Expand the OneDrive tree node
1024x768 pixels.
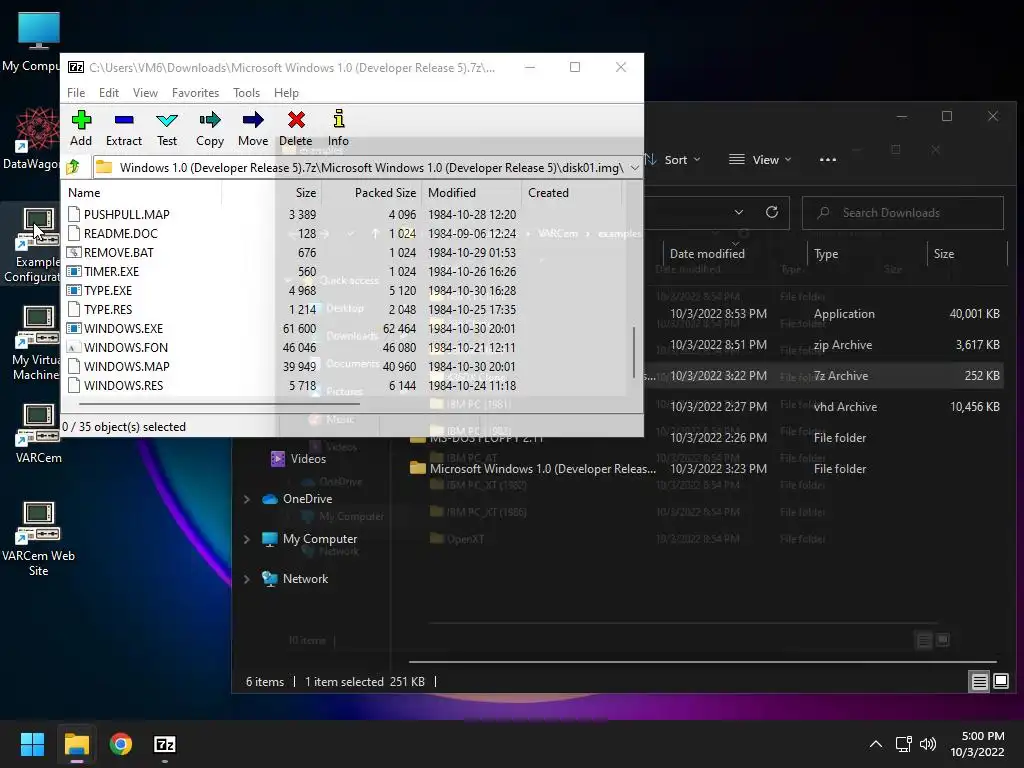pos(247,499)
